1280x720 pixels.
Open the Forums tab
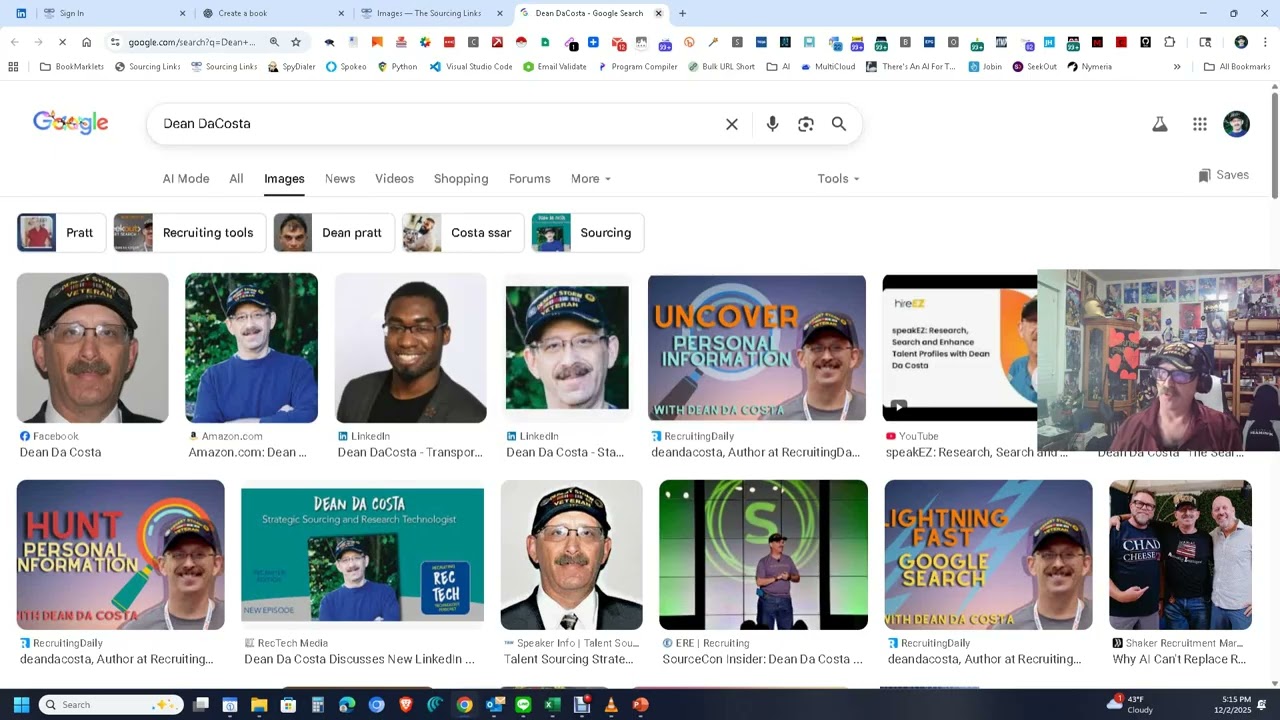tap(529, 179)
